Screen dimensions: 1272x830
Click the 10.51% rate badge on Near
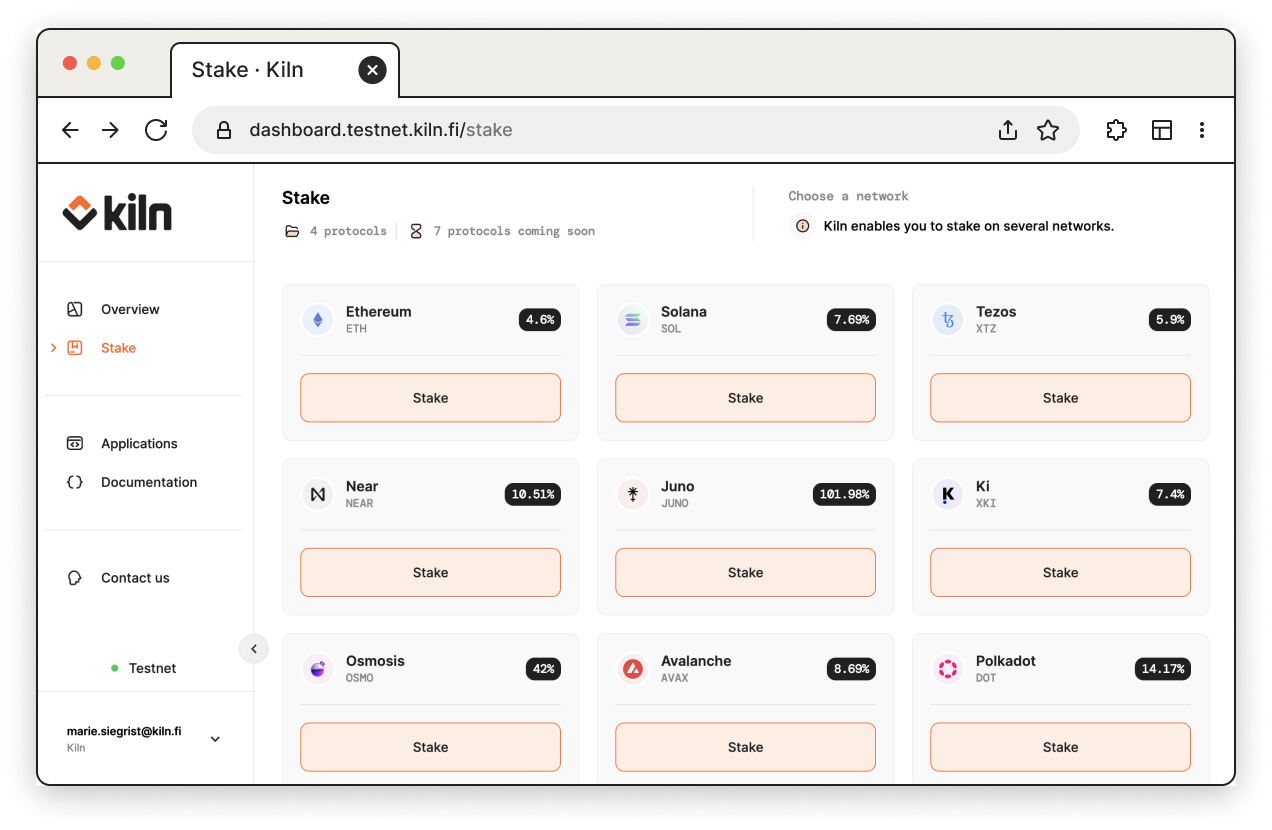pos(533,494)
